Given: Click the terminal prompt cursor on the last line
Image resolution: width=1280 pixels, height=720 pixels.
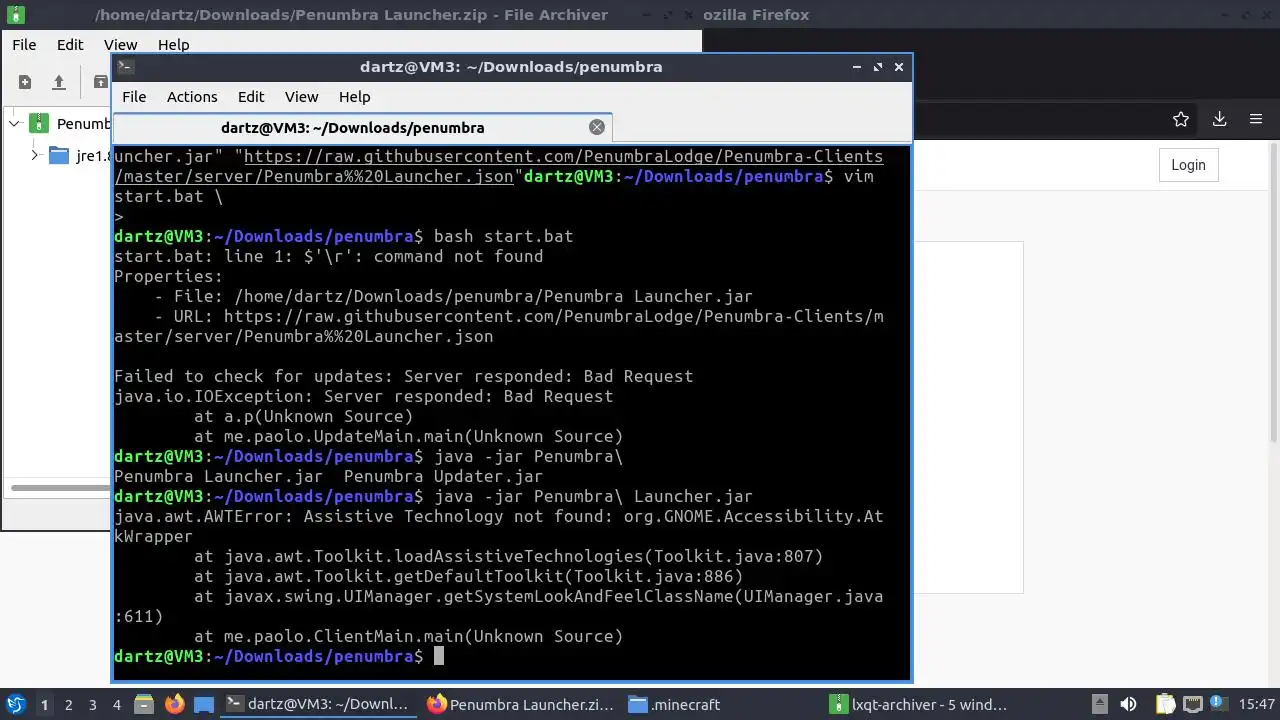Looking at the screenshot, I should click(x=438, y=656).
